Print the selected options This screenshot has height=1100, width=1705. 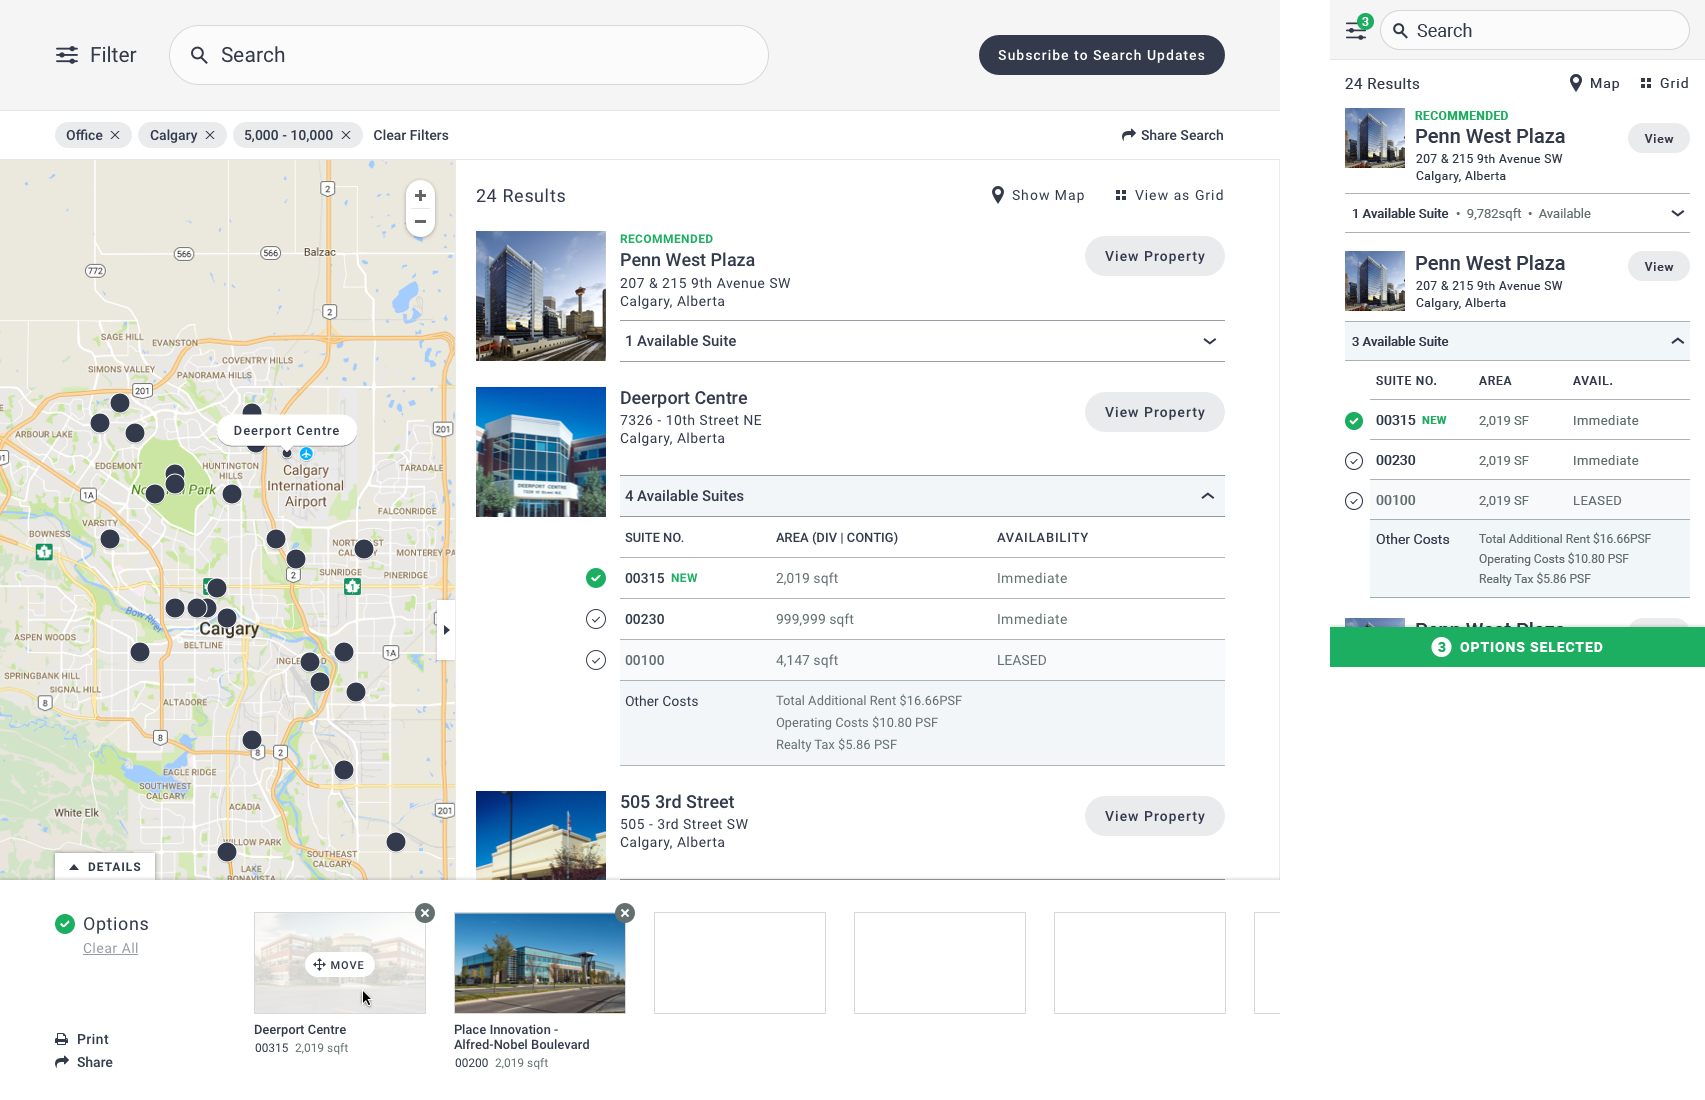82,1039
